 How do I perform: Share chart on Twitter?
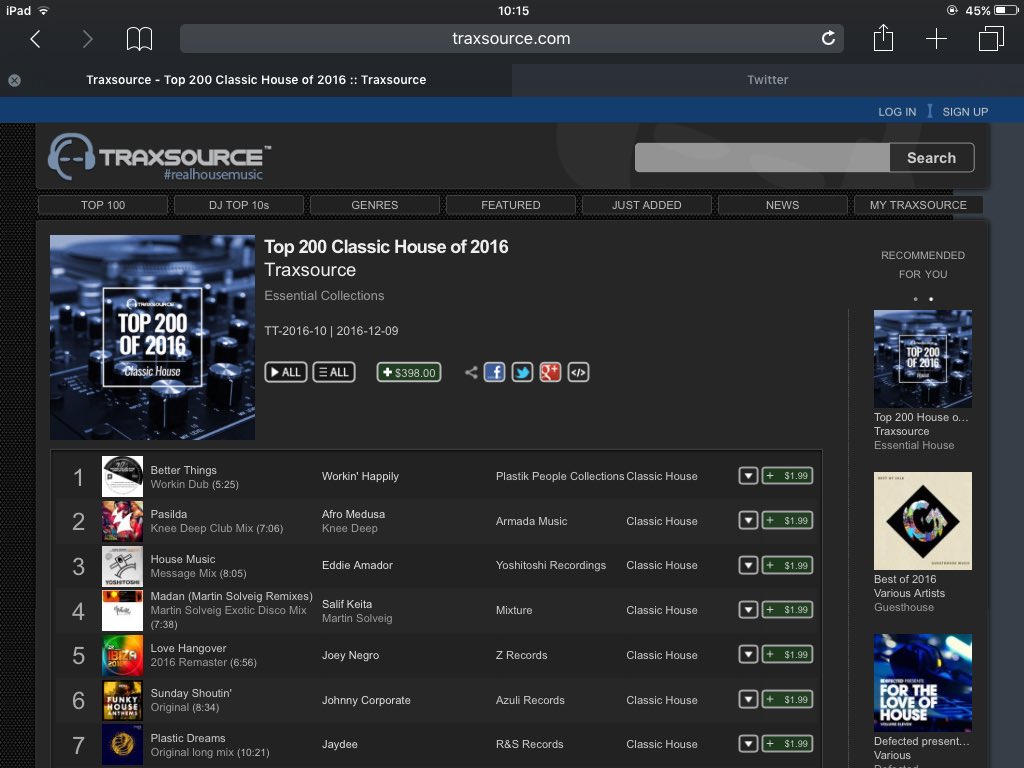click(x=522, y=372)
